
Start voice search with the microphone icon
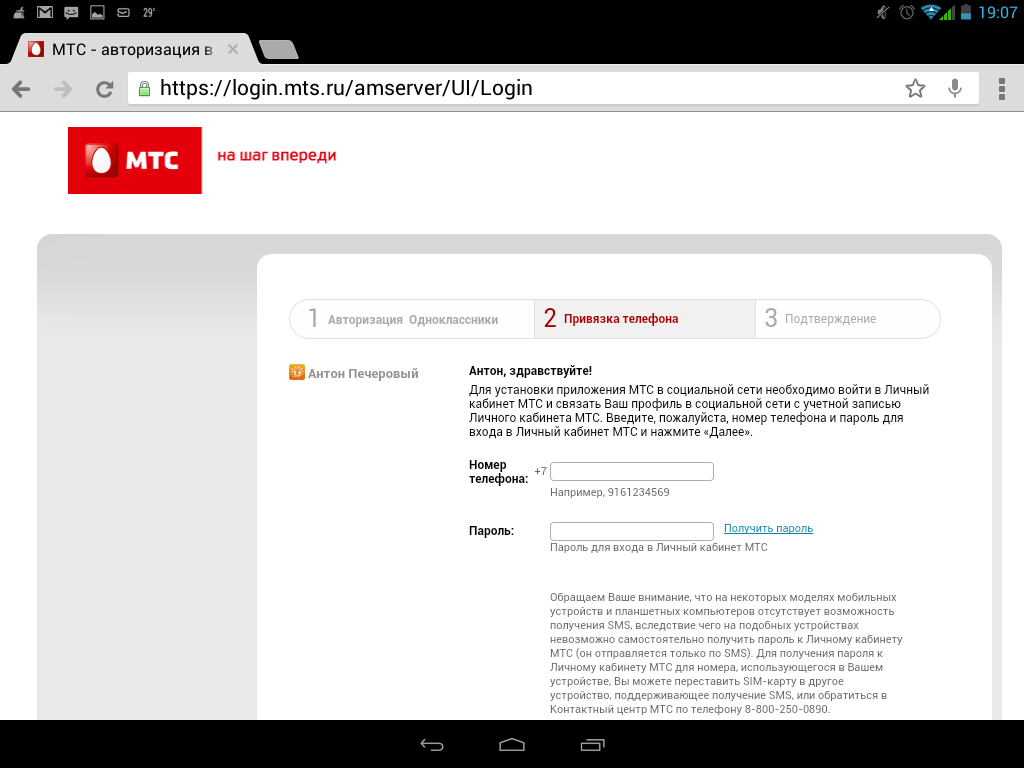(955, 88)
